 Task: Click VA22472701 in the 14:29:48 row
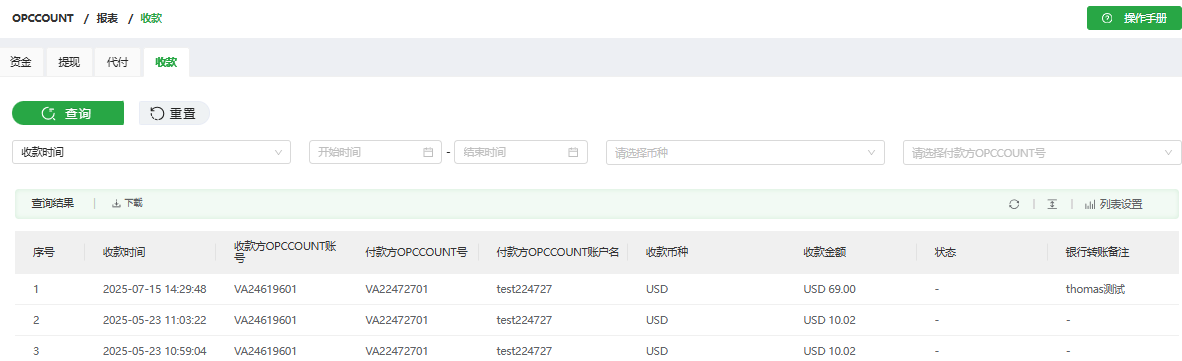pyautogui.click(x=397, y=289)
